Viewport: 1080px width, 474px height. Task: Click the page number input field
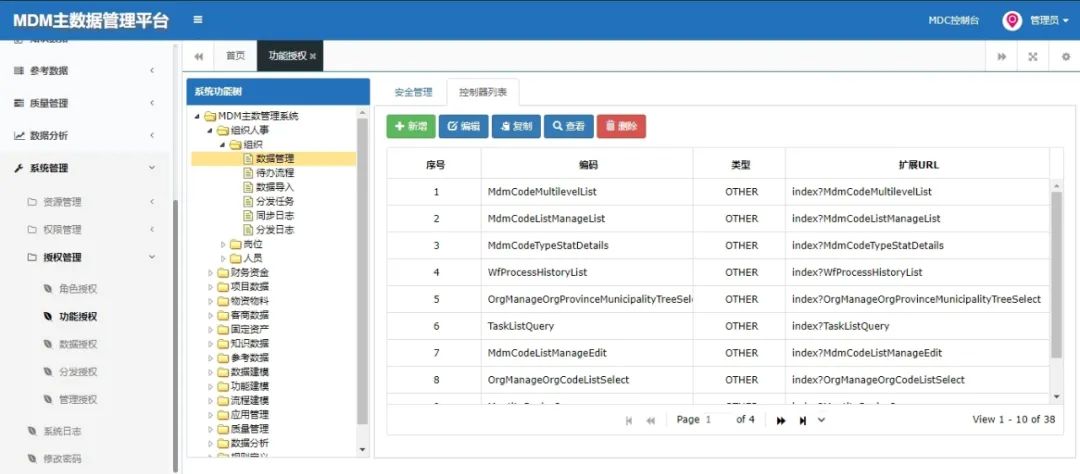click(x=717, y=420)
